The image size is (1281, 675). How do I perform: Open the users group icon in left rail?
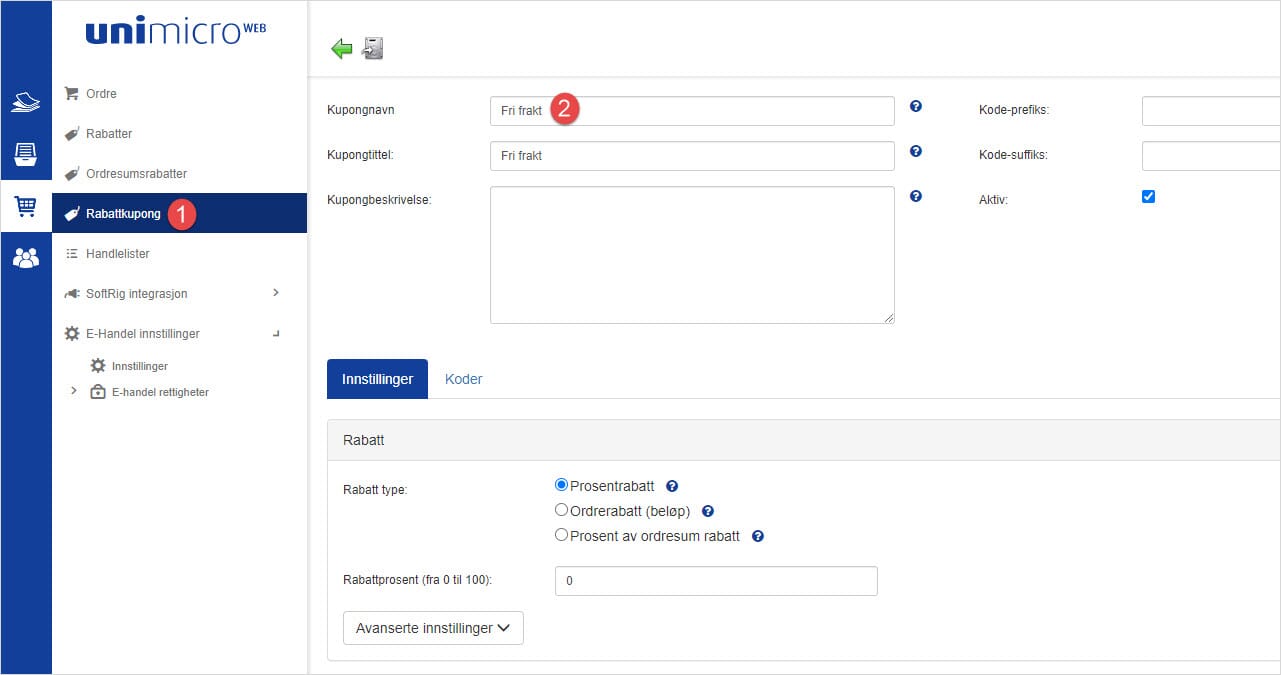(26, 259)
